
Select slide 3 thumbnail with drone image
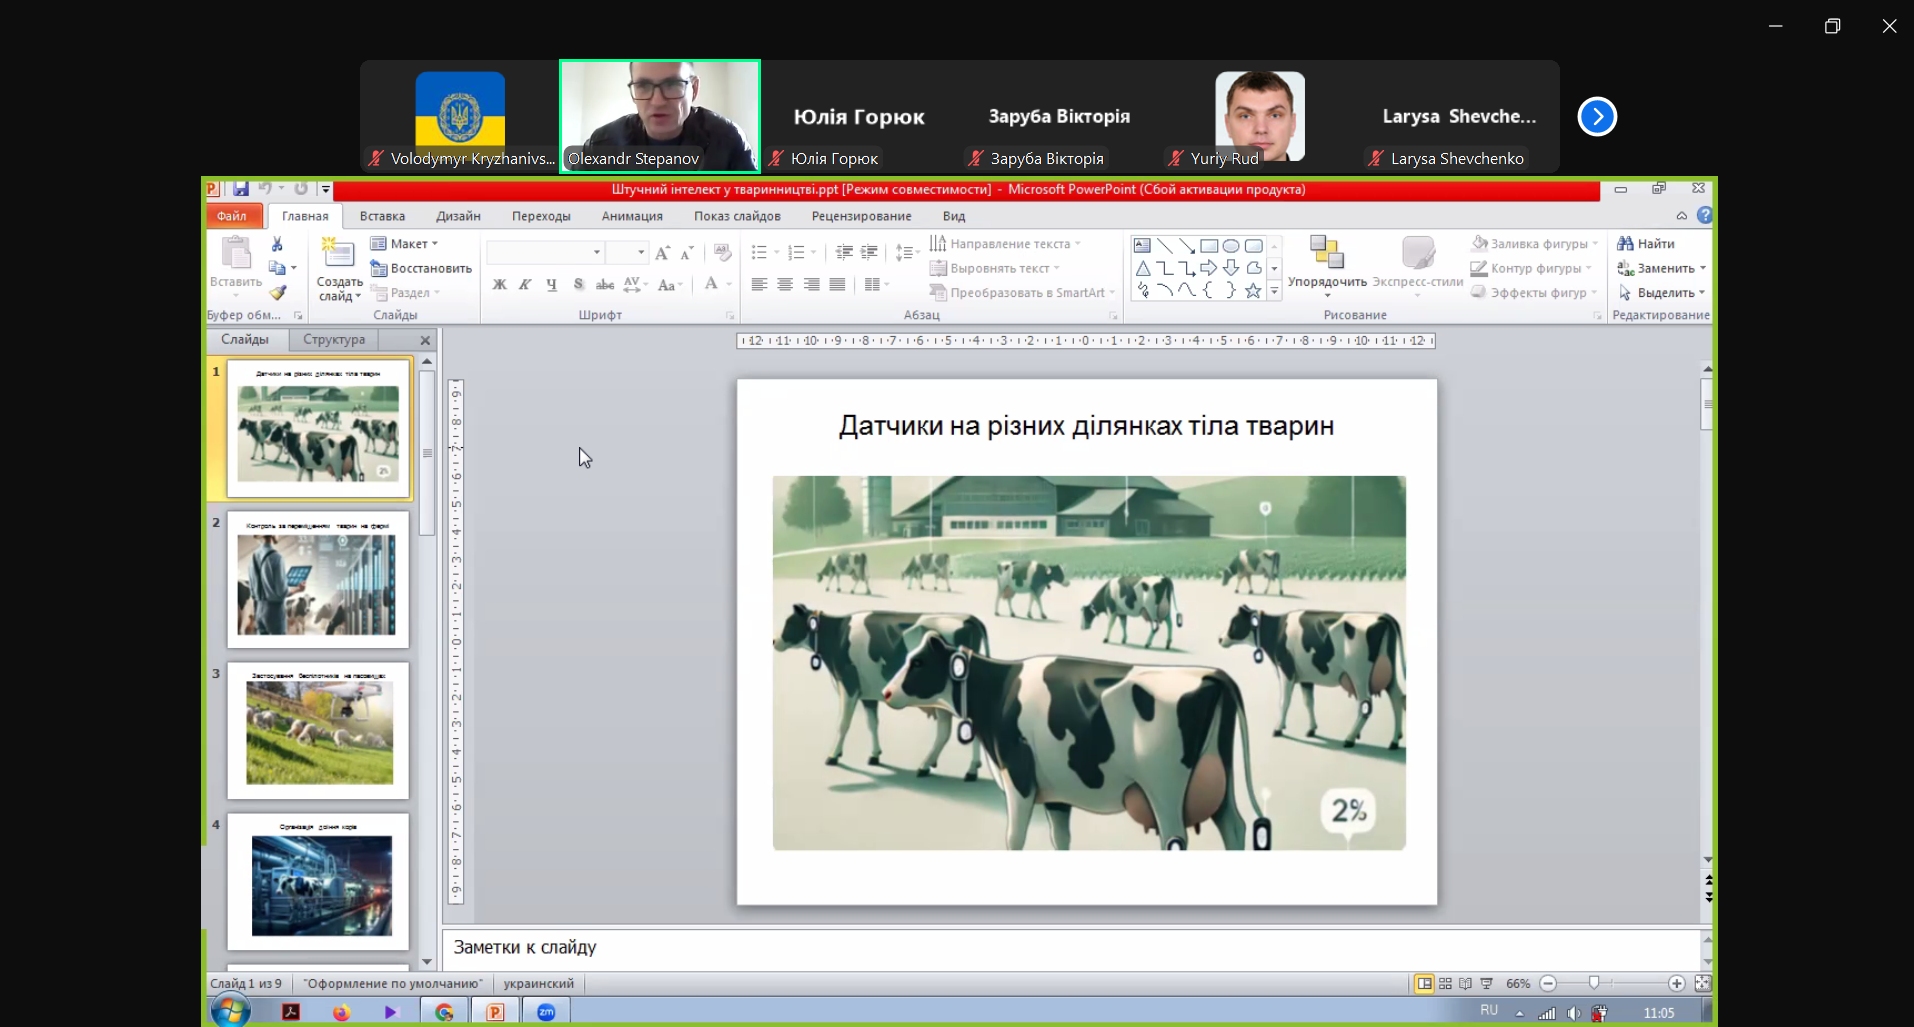point(319,731)
